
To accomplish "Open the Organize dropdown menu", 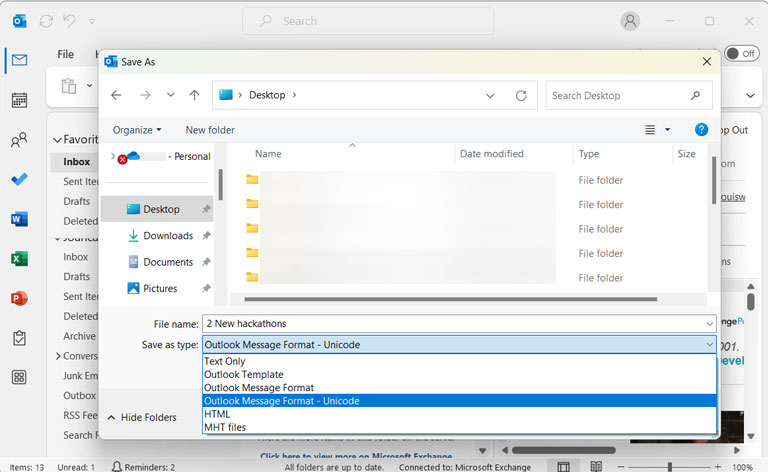I will click(137, 130).
